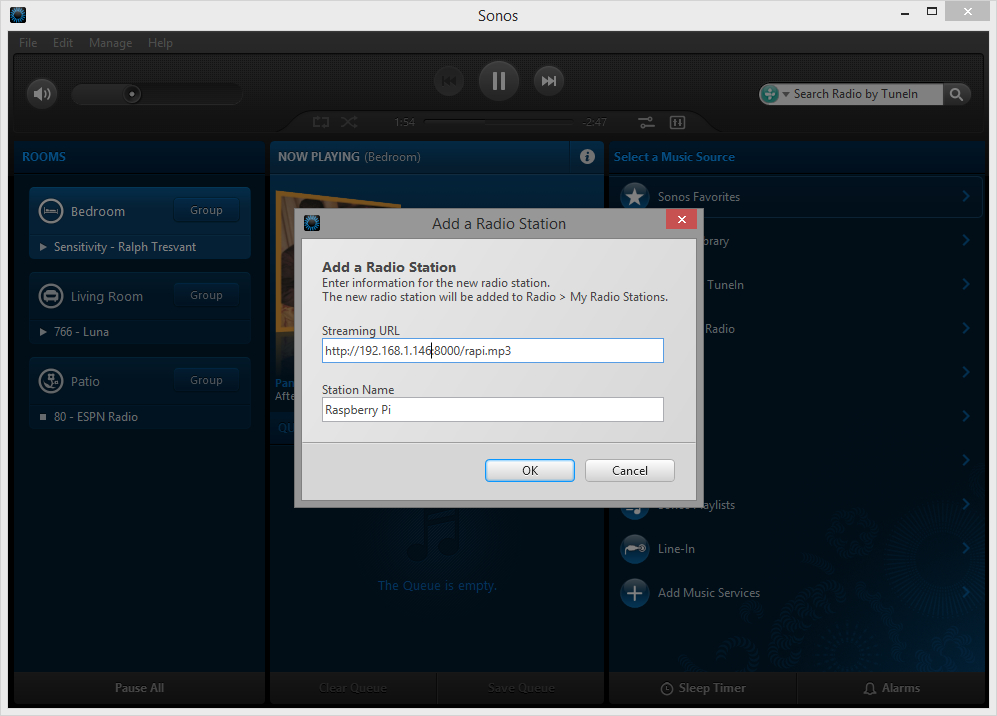This screenshot has width=997, height=716.
Task: Adjust the volume slider knob
Action: click(132, 94)
